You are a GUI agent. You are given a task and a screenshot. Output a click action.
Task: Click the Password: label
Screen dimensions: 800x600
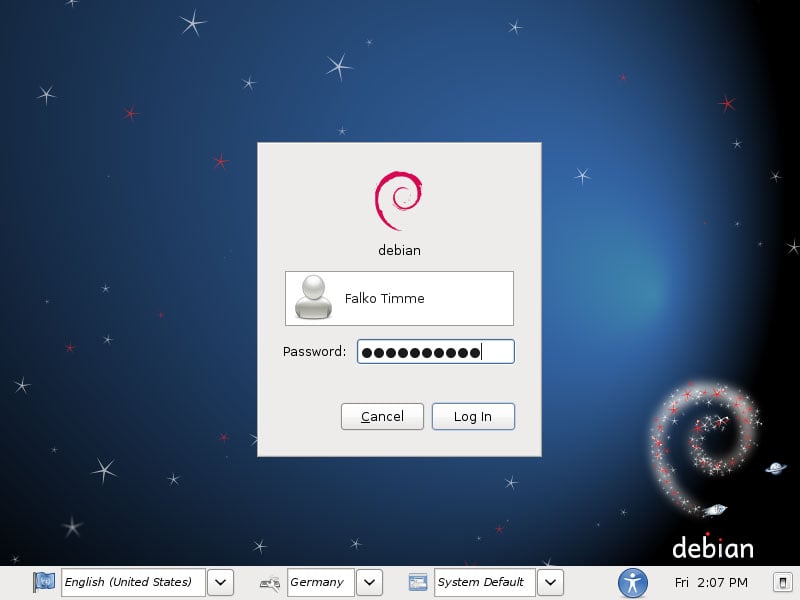(314, 352)
